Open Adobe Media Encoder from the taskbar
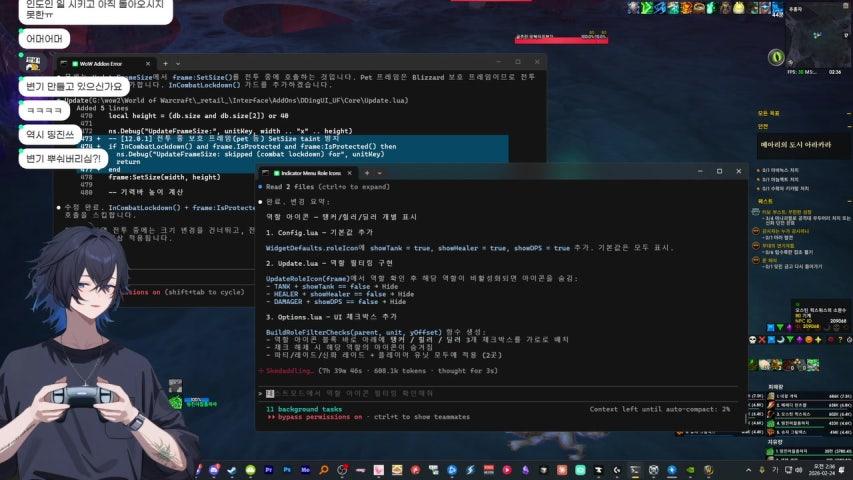 [305, 470]
